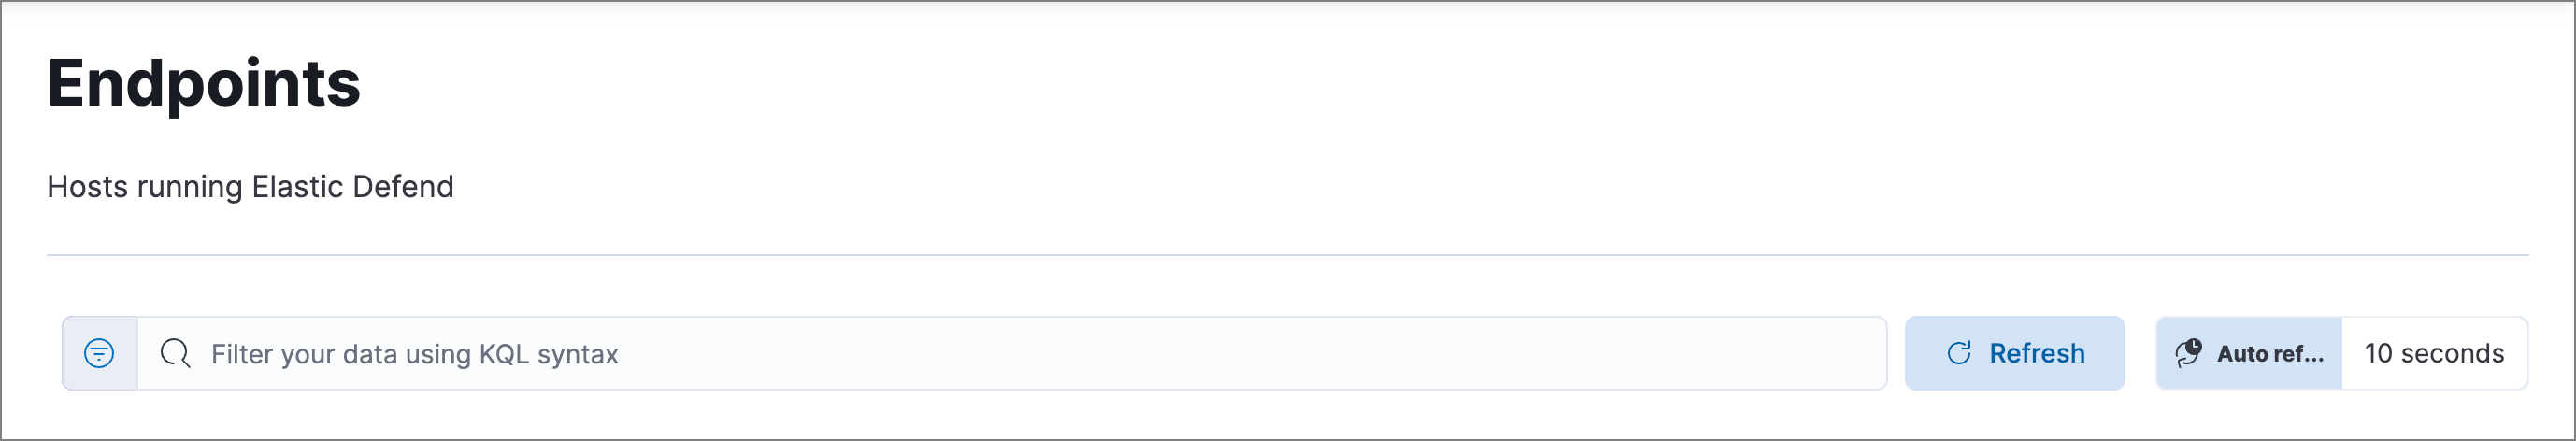Image resolution: width=2576 pixels, height=441 pixels.
Task: Click the divider line below the subtitle
Action: pos(1287,255)
